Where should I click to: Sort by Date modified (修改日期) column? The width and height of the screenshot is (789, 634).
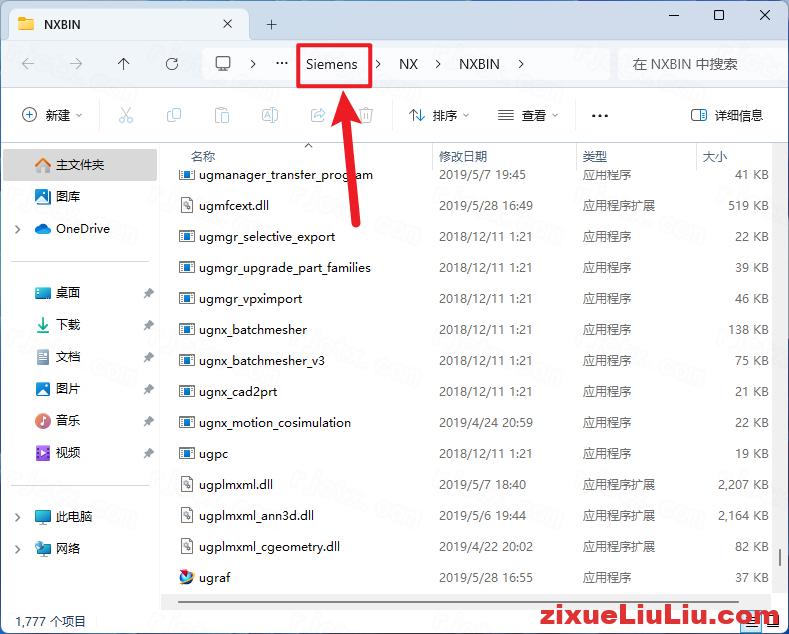pyautogui.click(x=463, y=156)
